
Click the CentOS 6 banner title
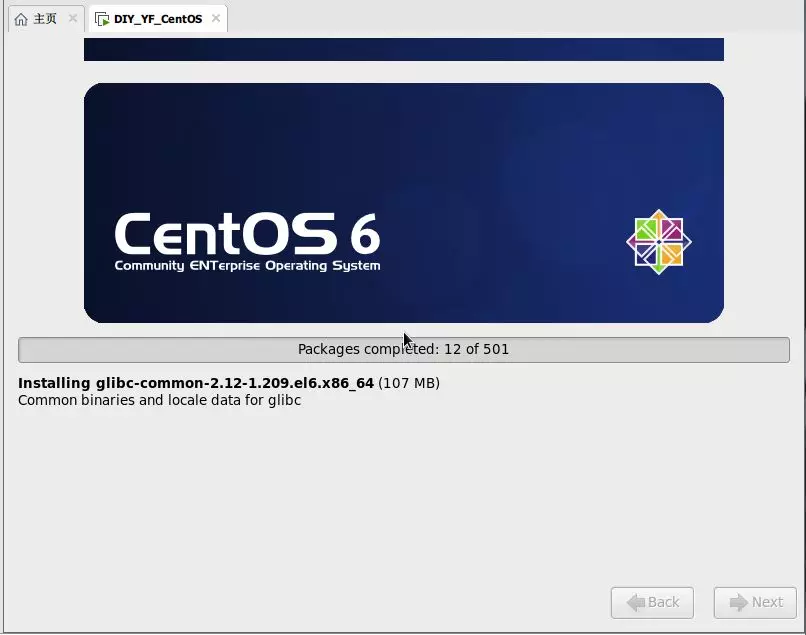[247, 234]
